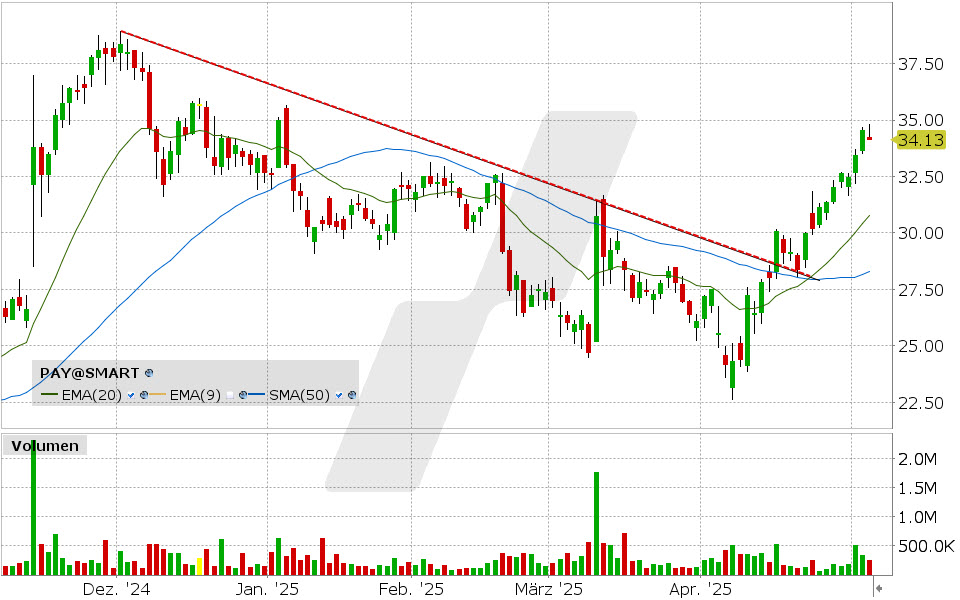Click the 35.00 price axis label
The width and height of the screenshot is (960, 600).
(920, 120)
